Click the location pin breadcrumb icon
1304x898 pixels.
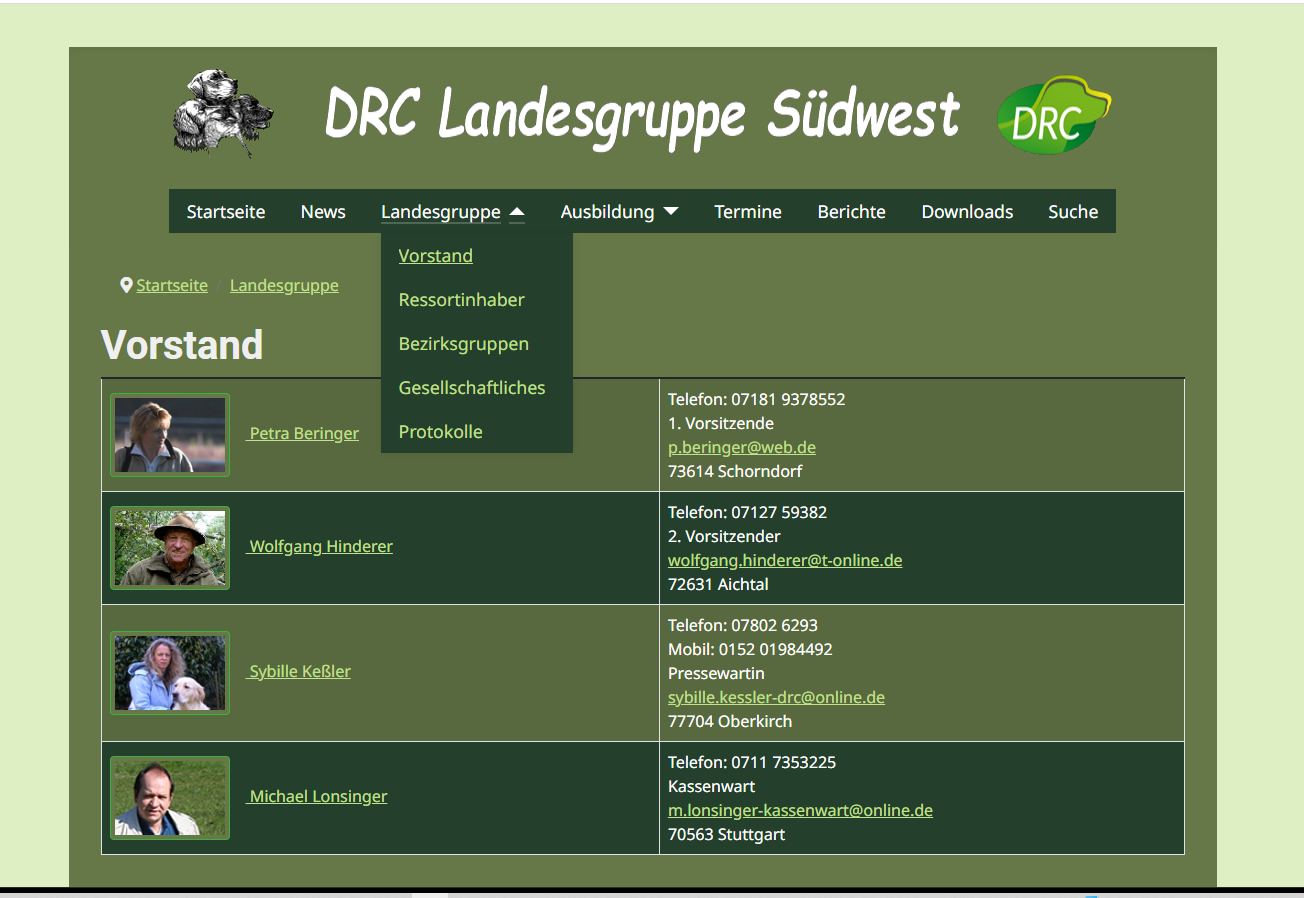coord(126,285)
